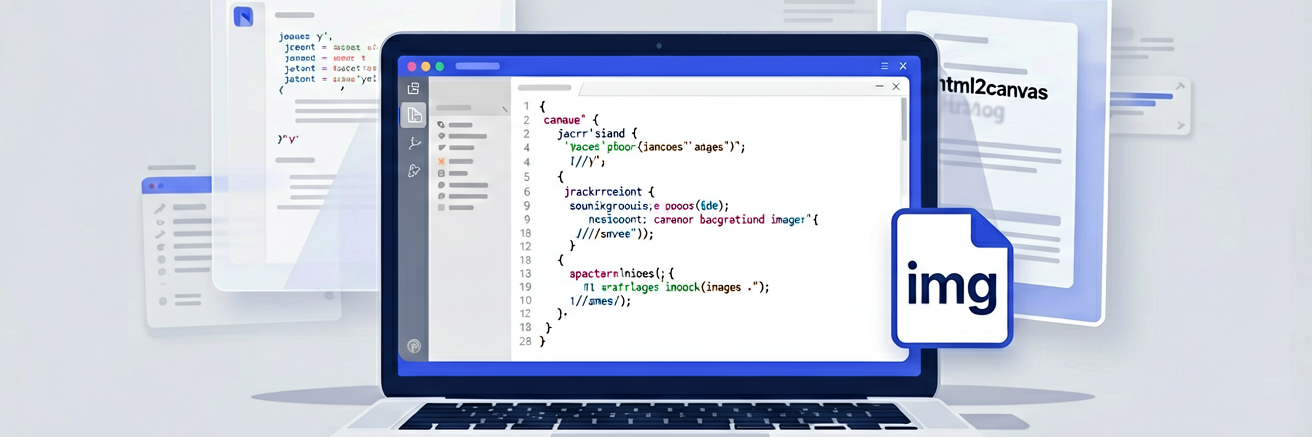The height and width of the screenshot is (437, 1312).
Task: Open the hamburger menu in the blue title bar
Action: pos(884,66)
